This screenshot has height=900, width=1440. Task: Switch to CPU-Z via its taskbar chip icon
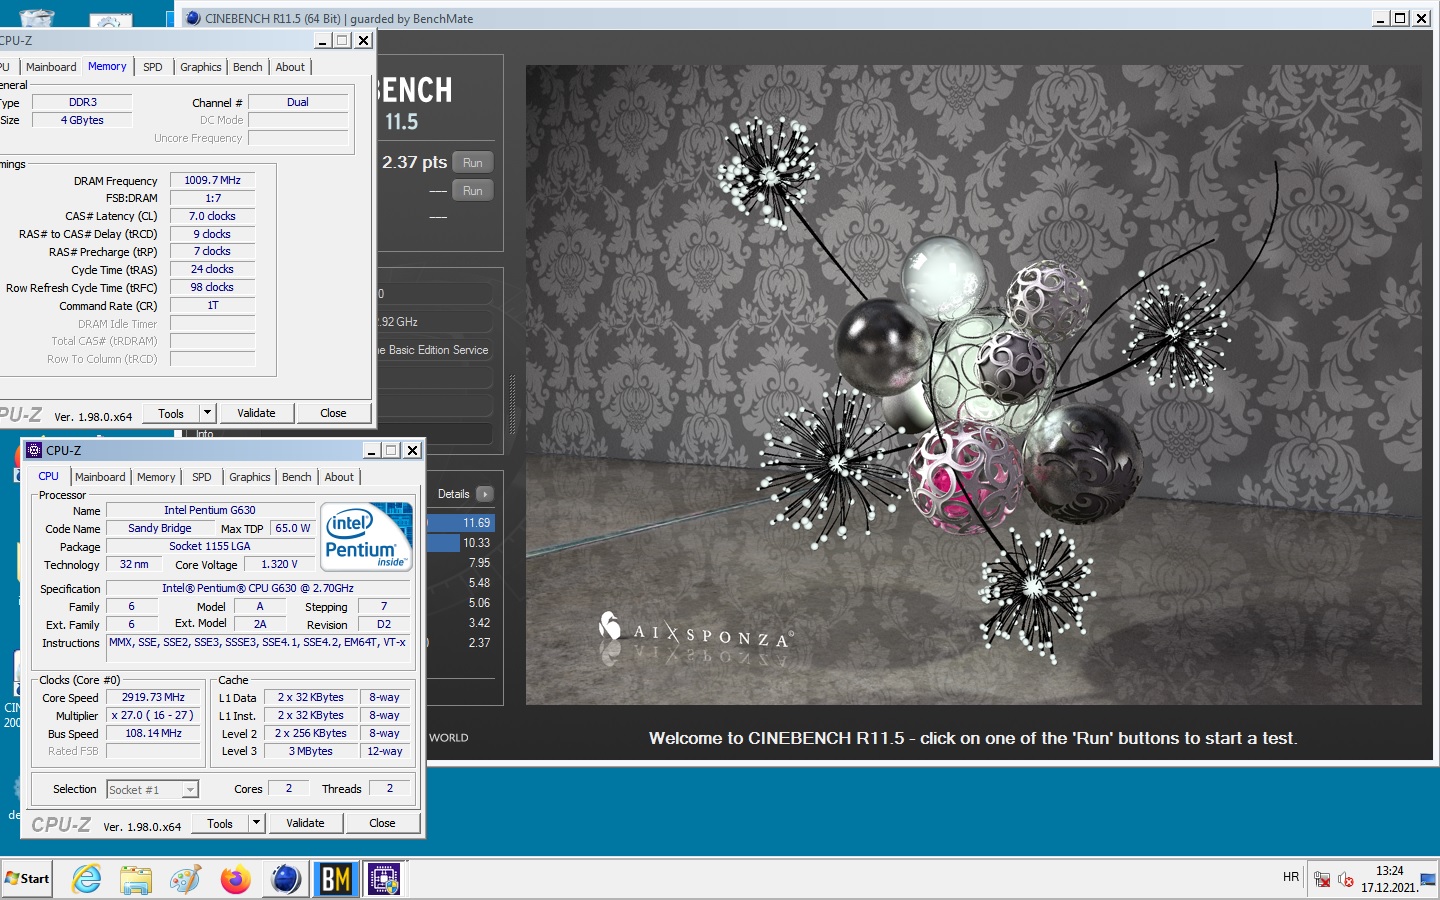(384, 879)
